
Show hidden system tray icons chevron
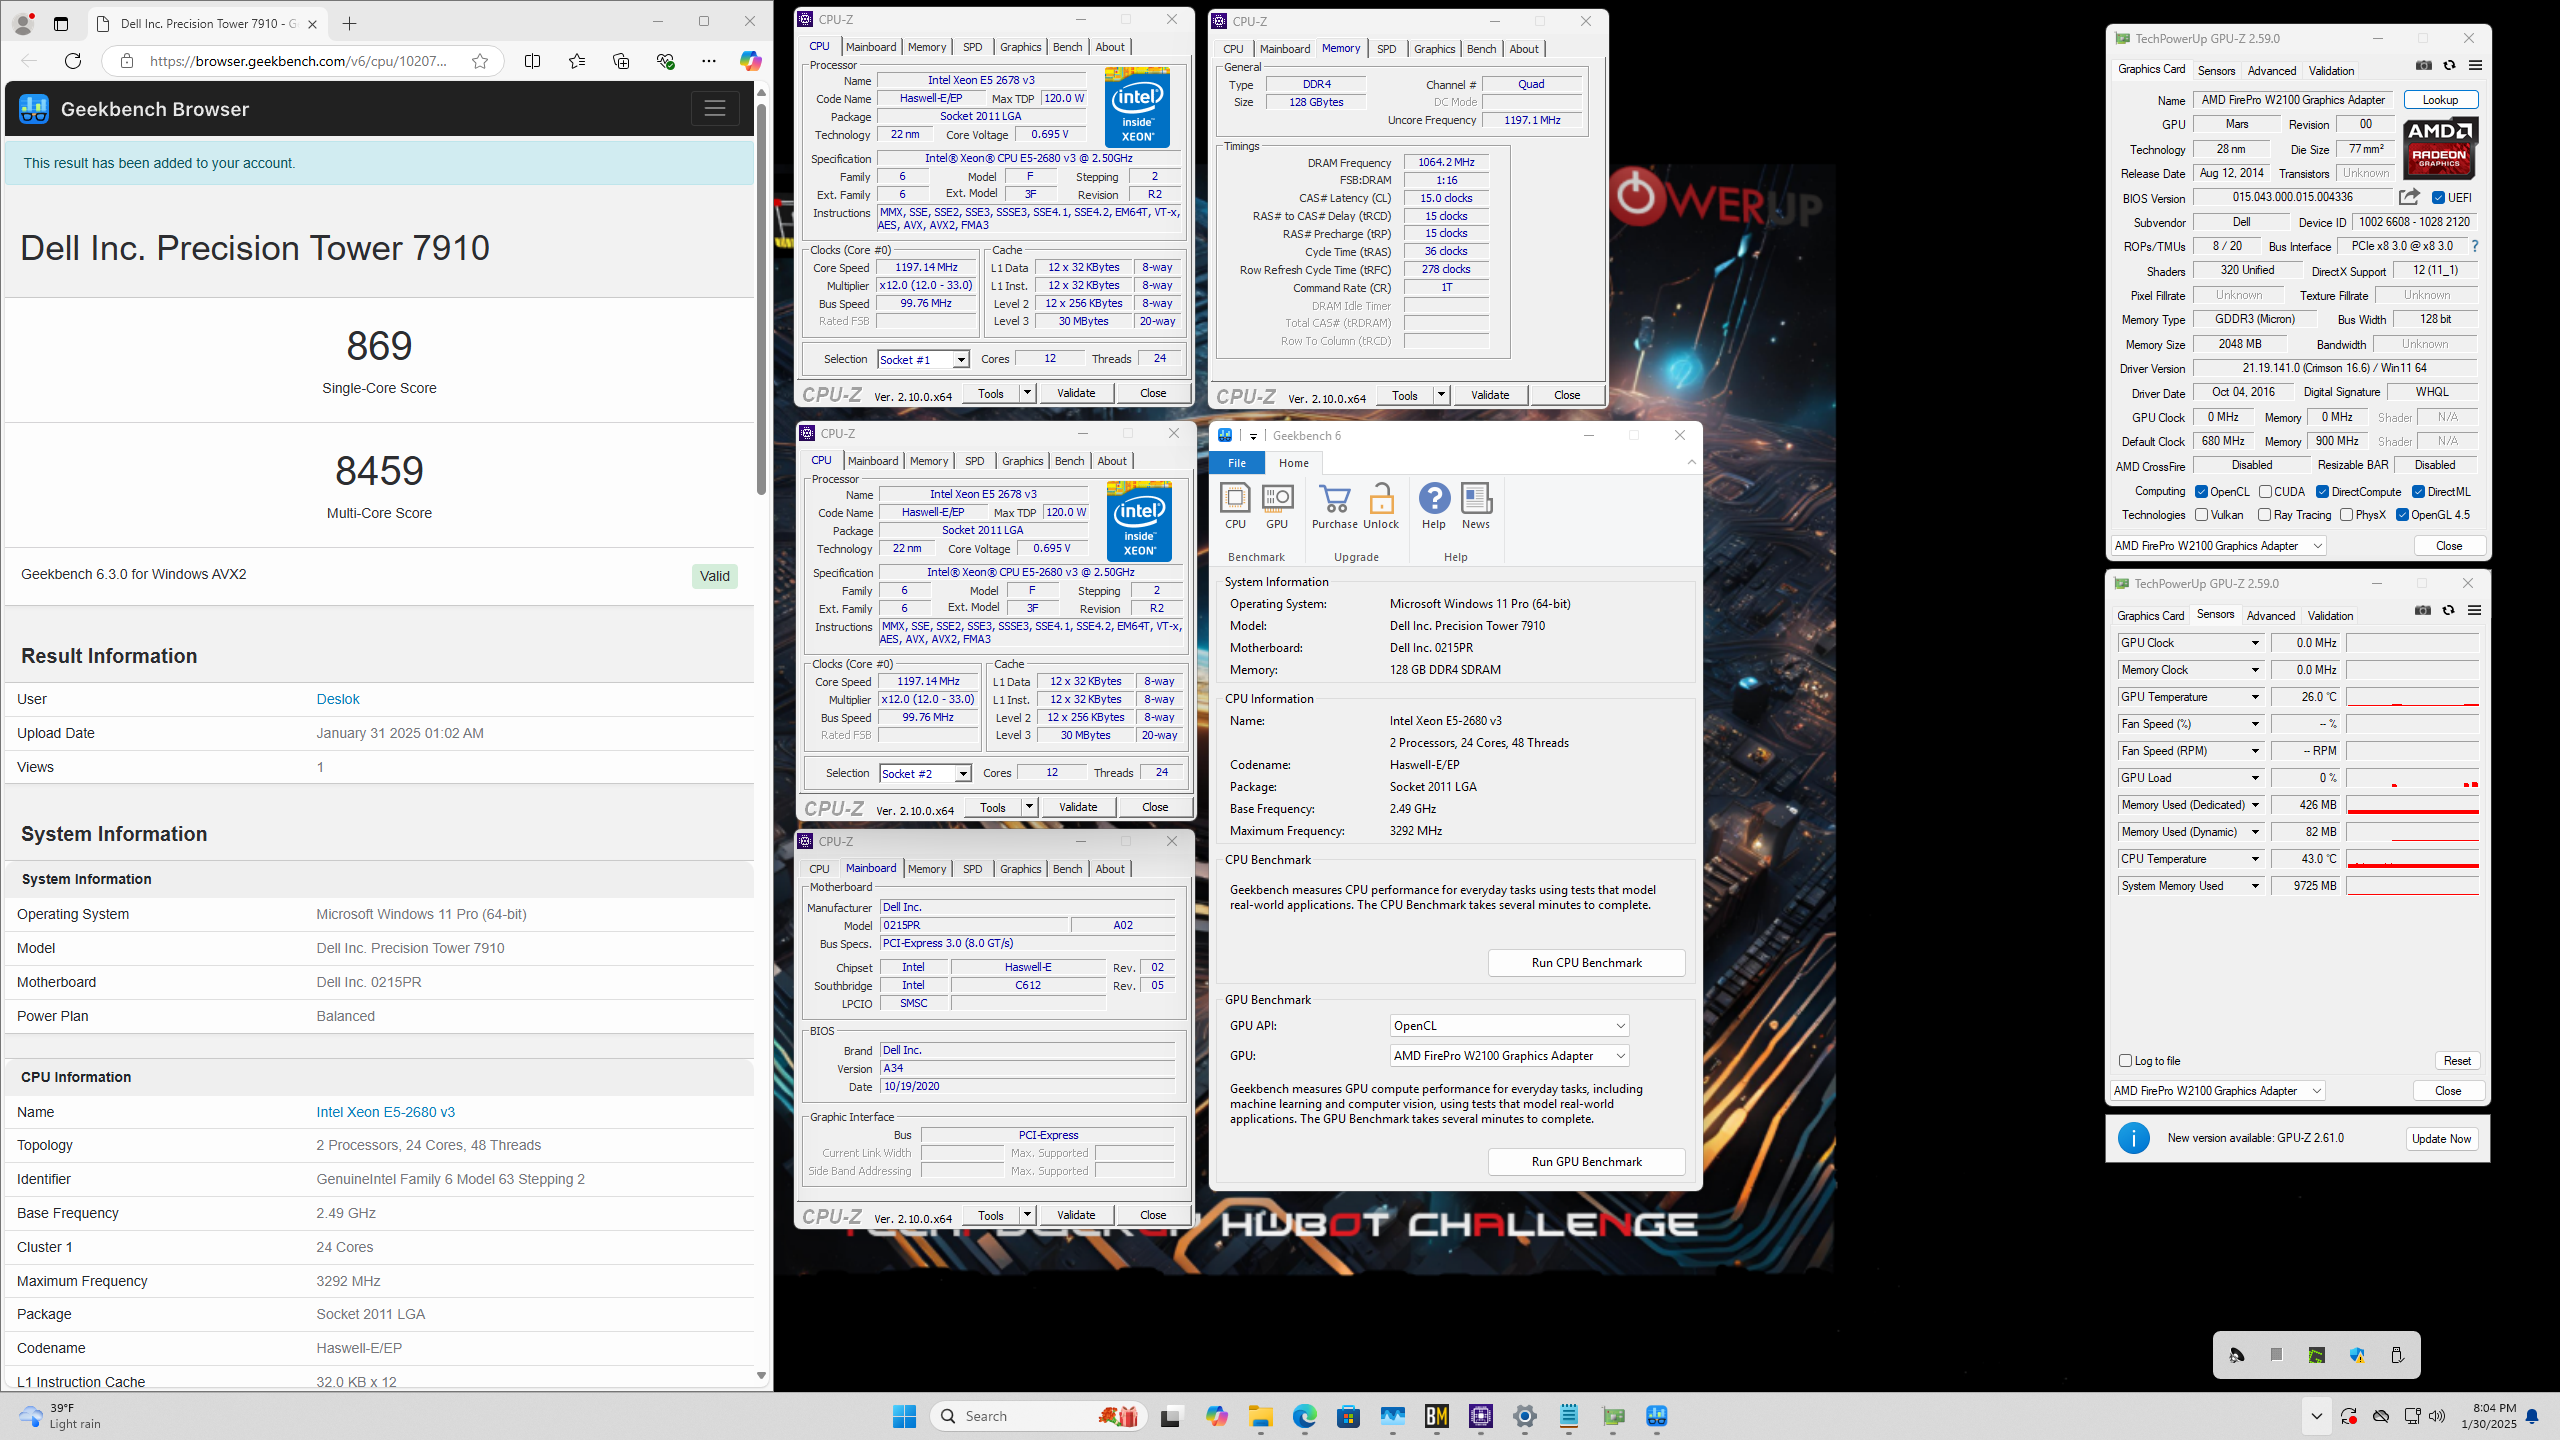2316,1416
